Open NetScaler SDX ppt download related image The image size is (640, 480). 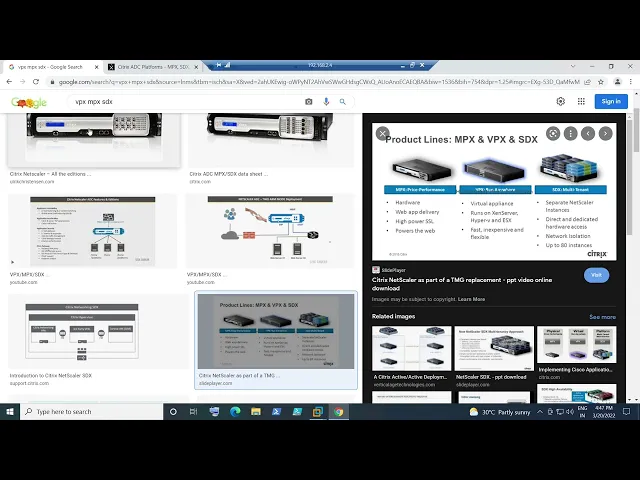pos(494,348)
